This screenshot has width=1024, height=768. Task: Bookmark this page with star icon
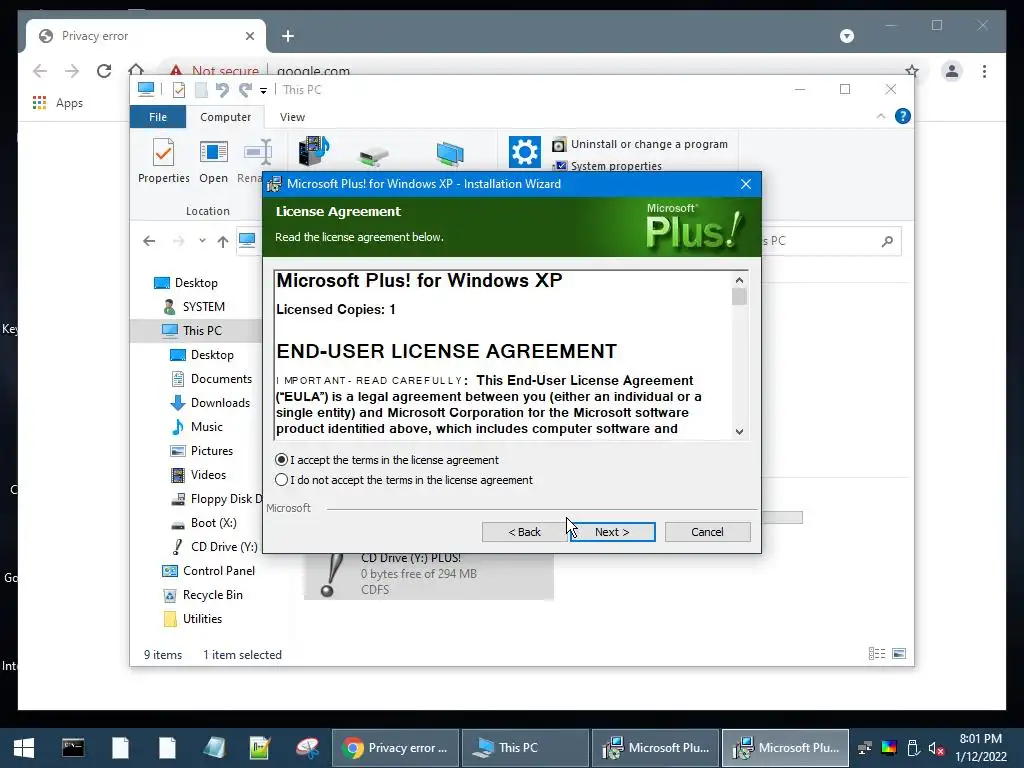click(x=912, y=71)
